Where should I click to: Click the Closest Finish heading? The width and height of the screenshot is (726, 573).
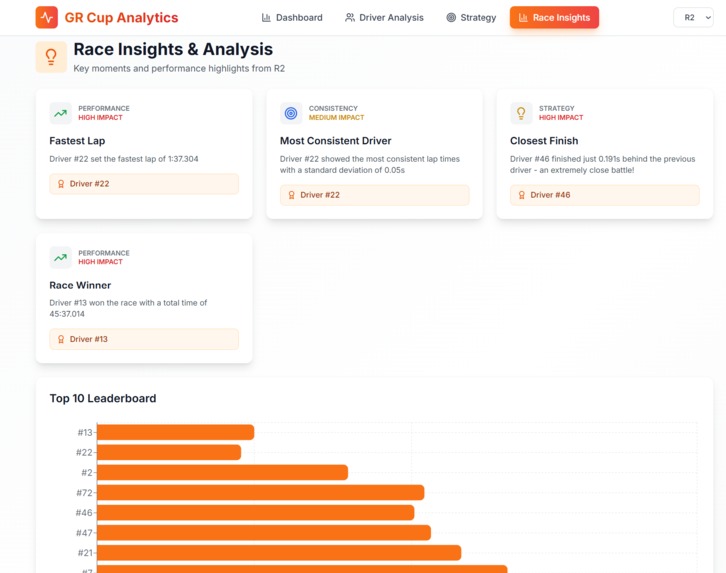point(544,141)
